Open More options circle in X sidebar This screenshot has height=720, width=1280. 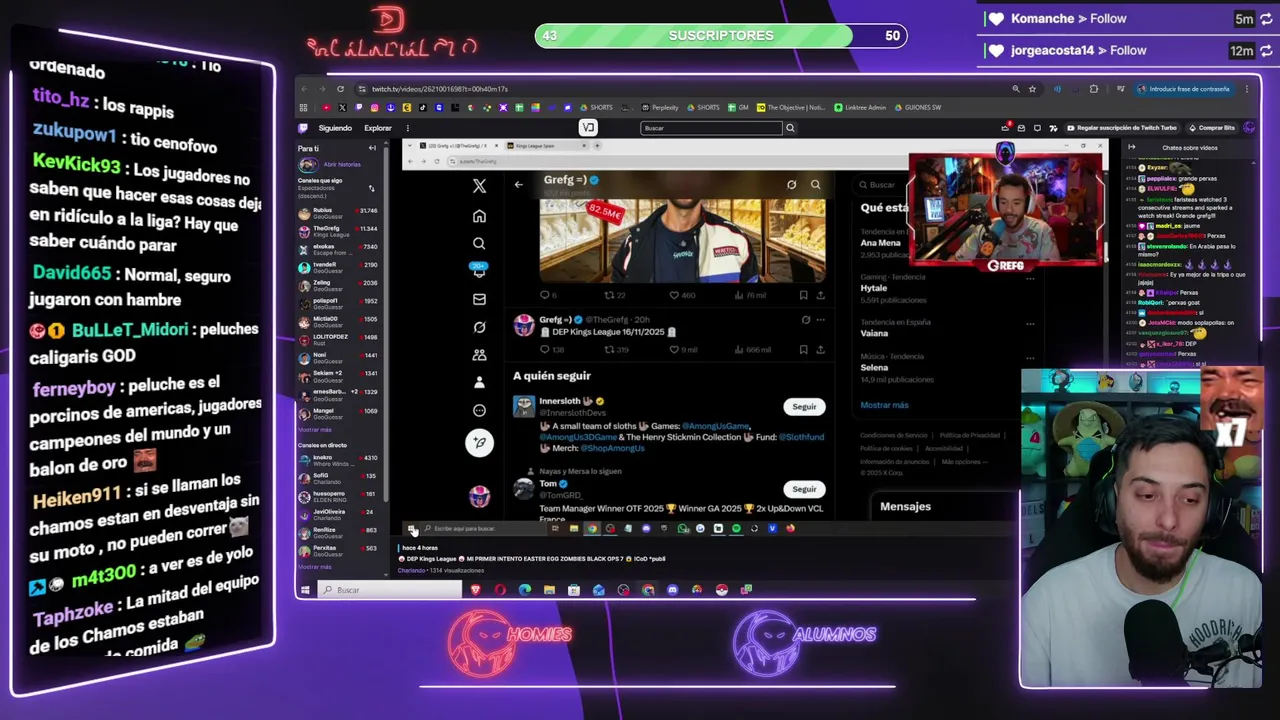click(x=479, y=410)
